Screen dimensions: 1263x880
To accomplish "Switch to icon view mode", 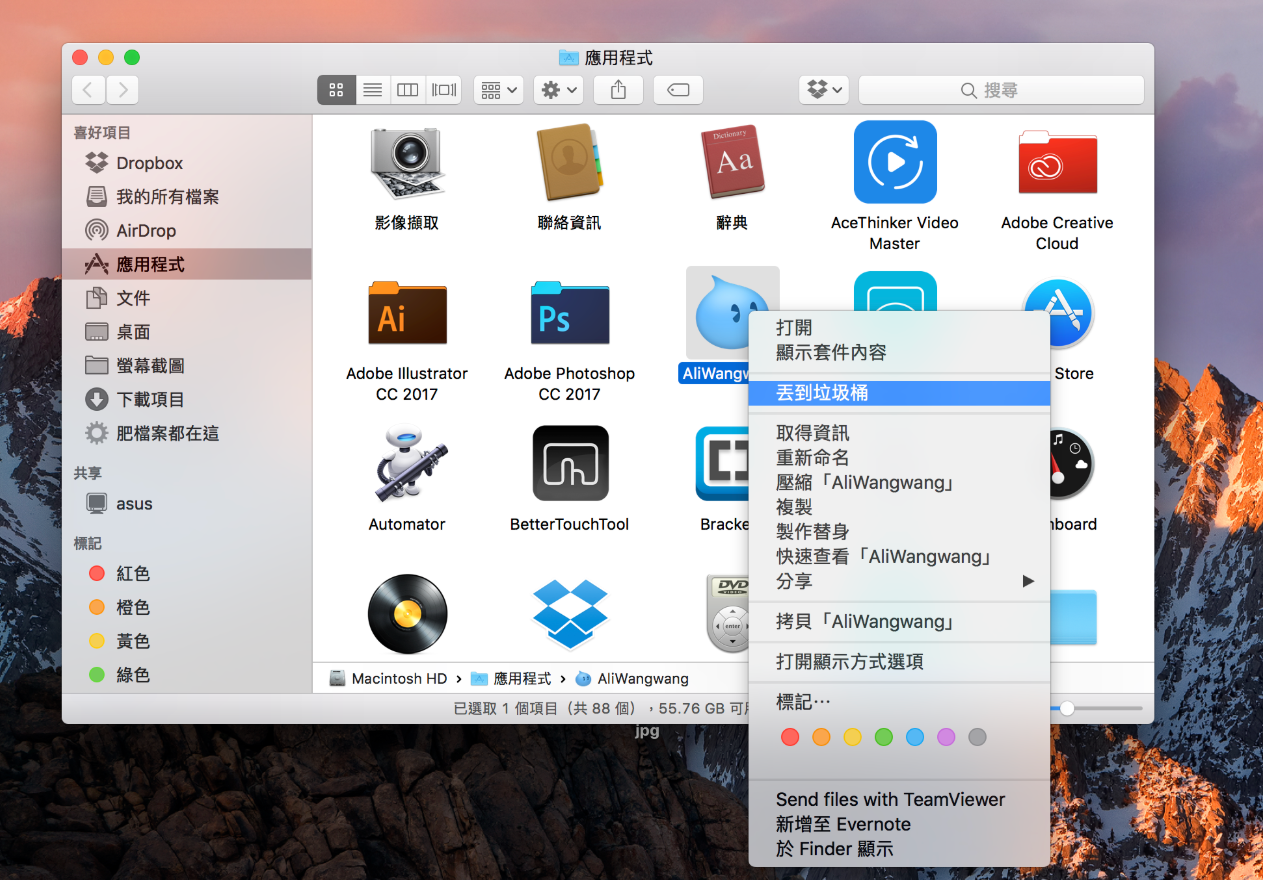I will tap(336, 90).
